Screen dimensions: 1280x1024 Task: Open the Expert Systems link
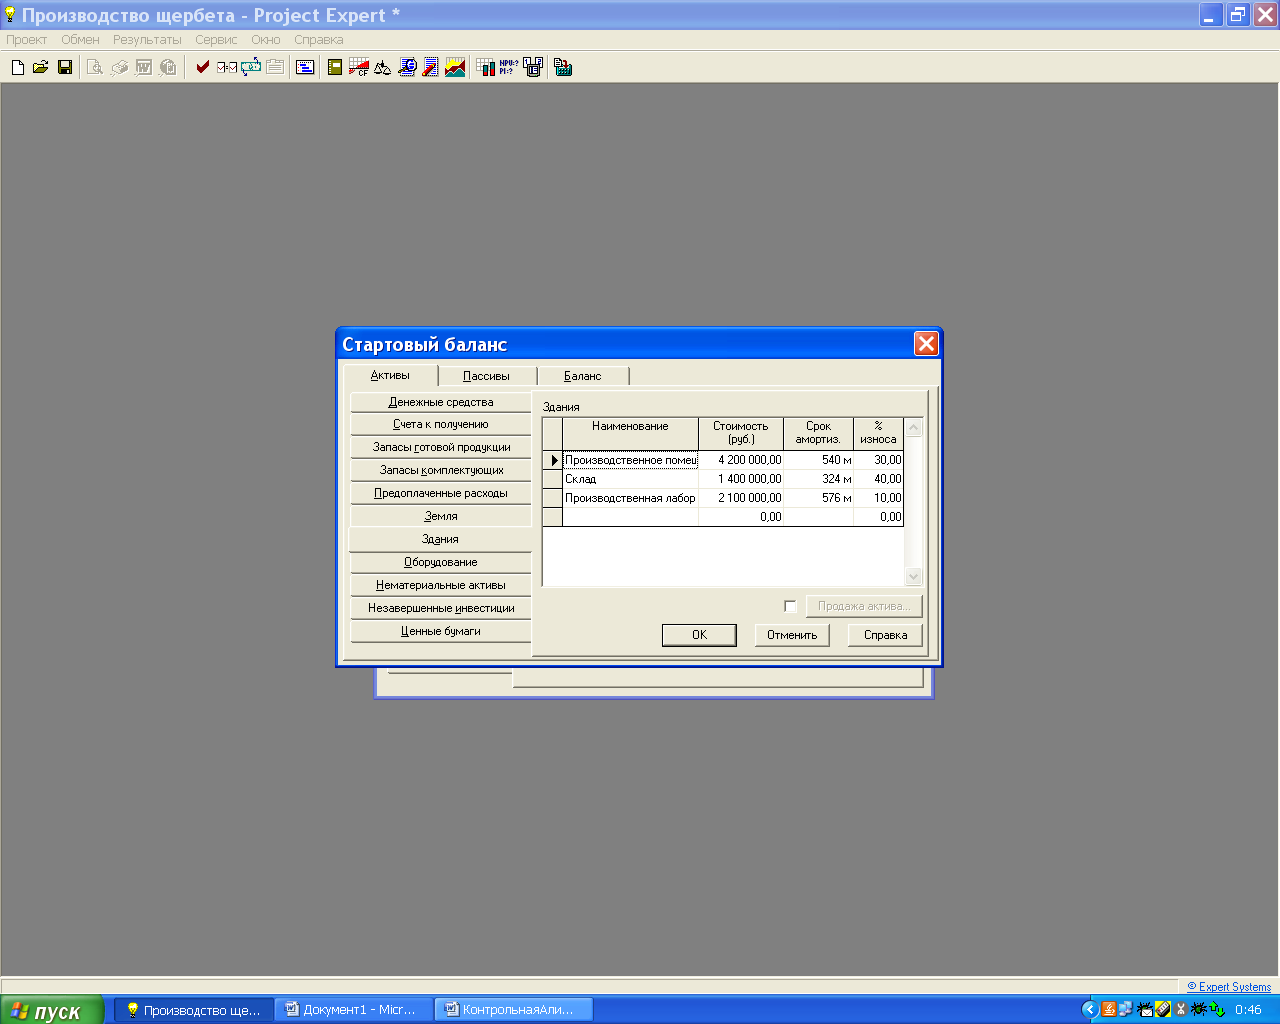[x=1229, y=987]
